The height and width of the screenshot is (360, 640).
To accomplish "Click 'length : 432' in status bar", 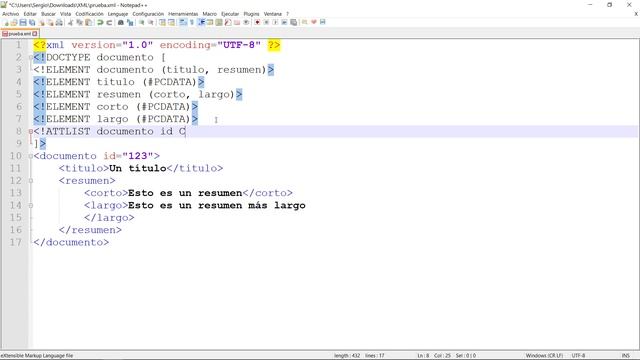I will pos(347,356).
